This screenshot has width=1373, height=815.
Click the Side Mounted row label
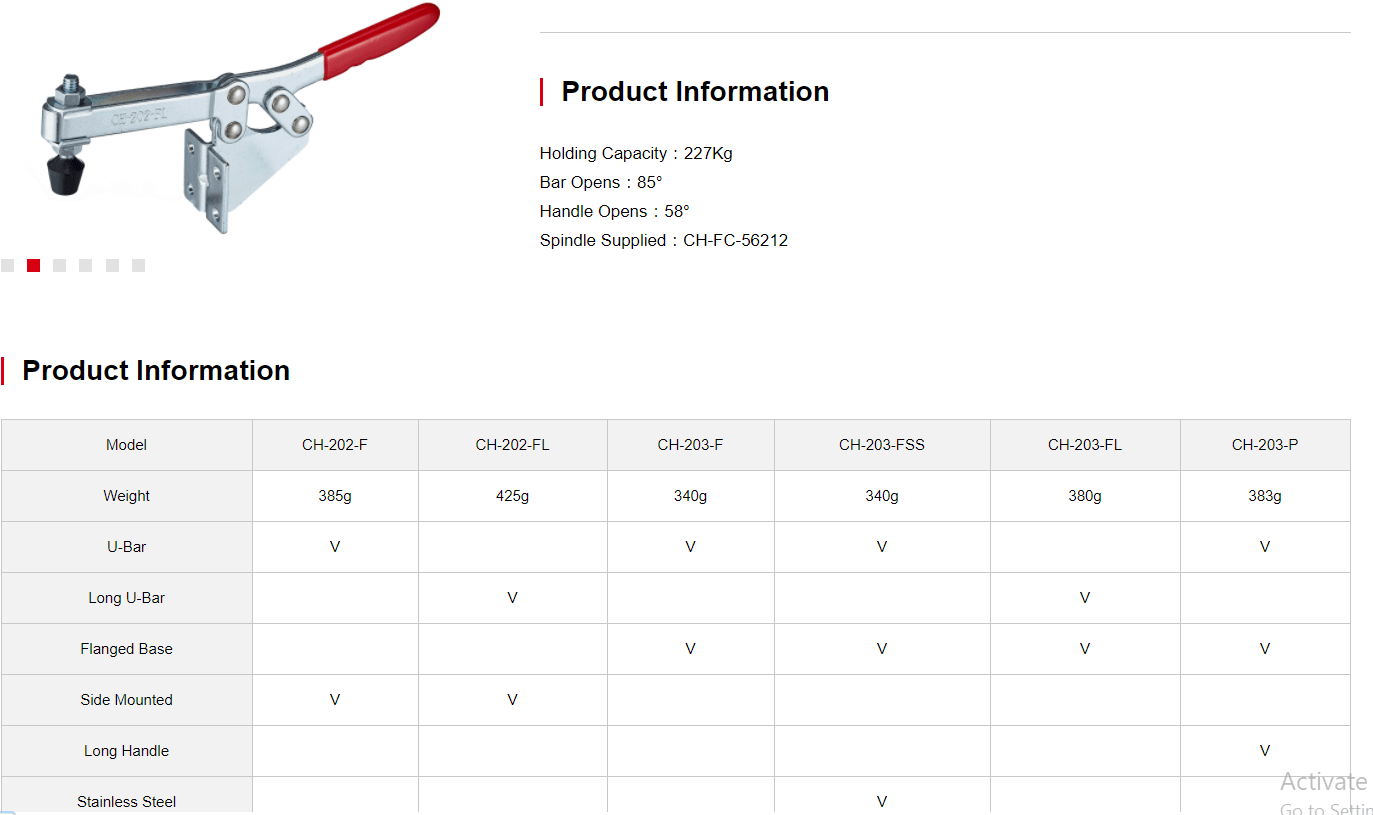point(126,700)
